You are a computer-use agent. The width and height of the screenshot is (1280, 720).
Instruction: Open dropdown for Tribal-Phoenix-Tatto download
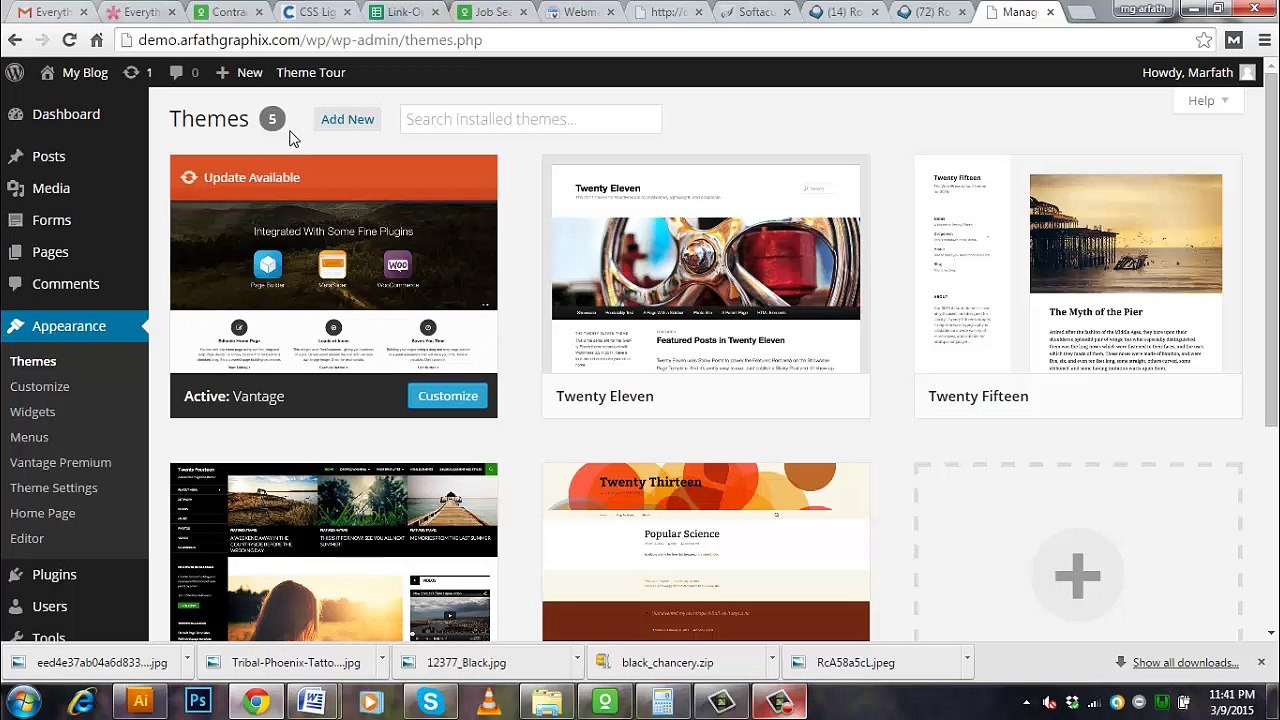tap(382, 662)
